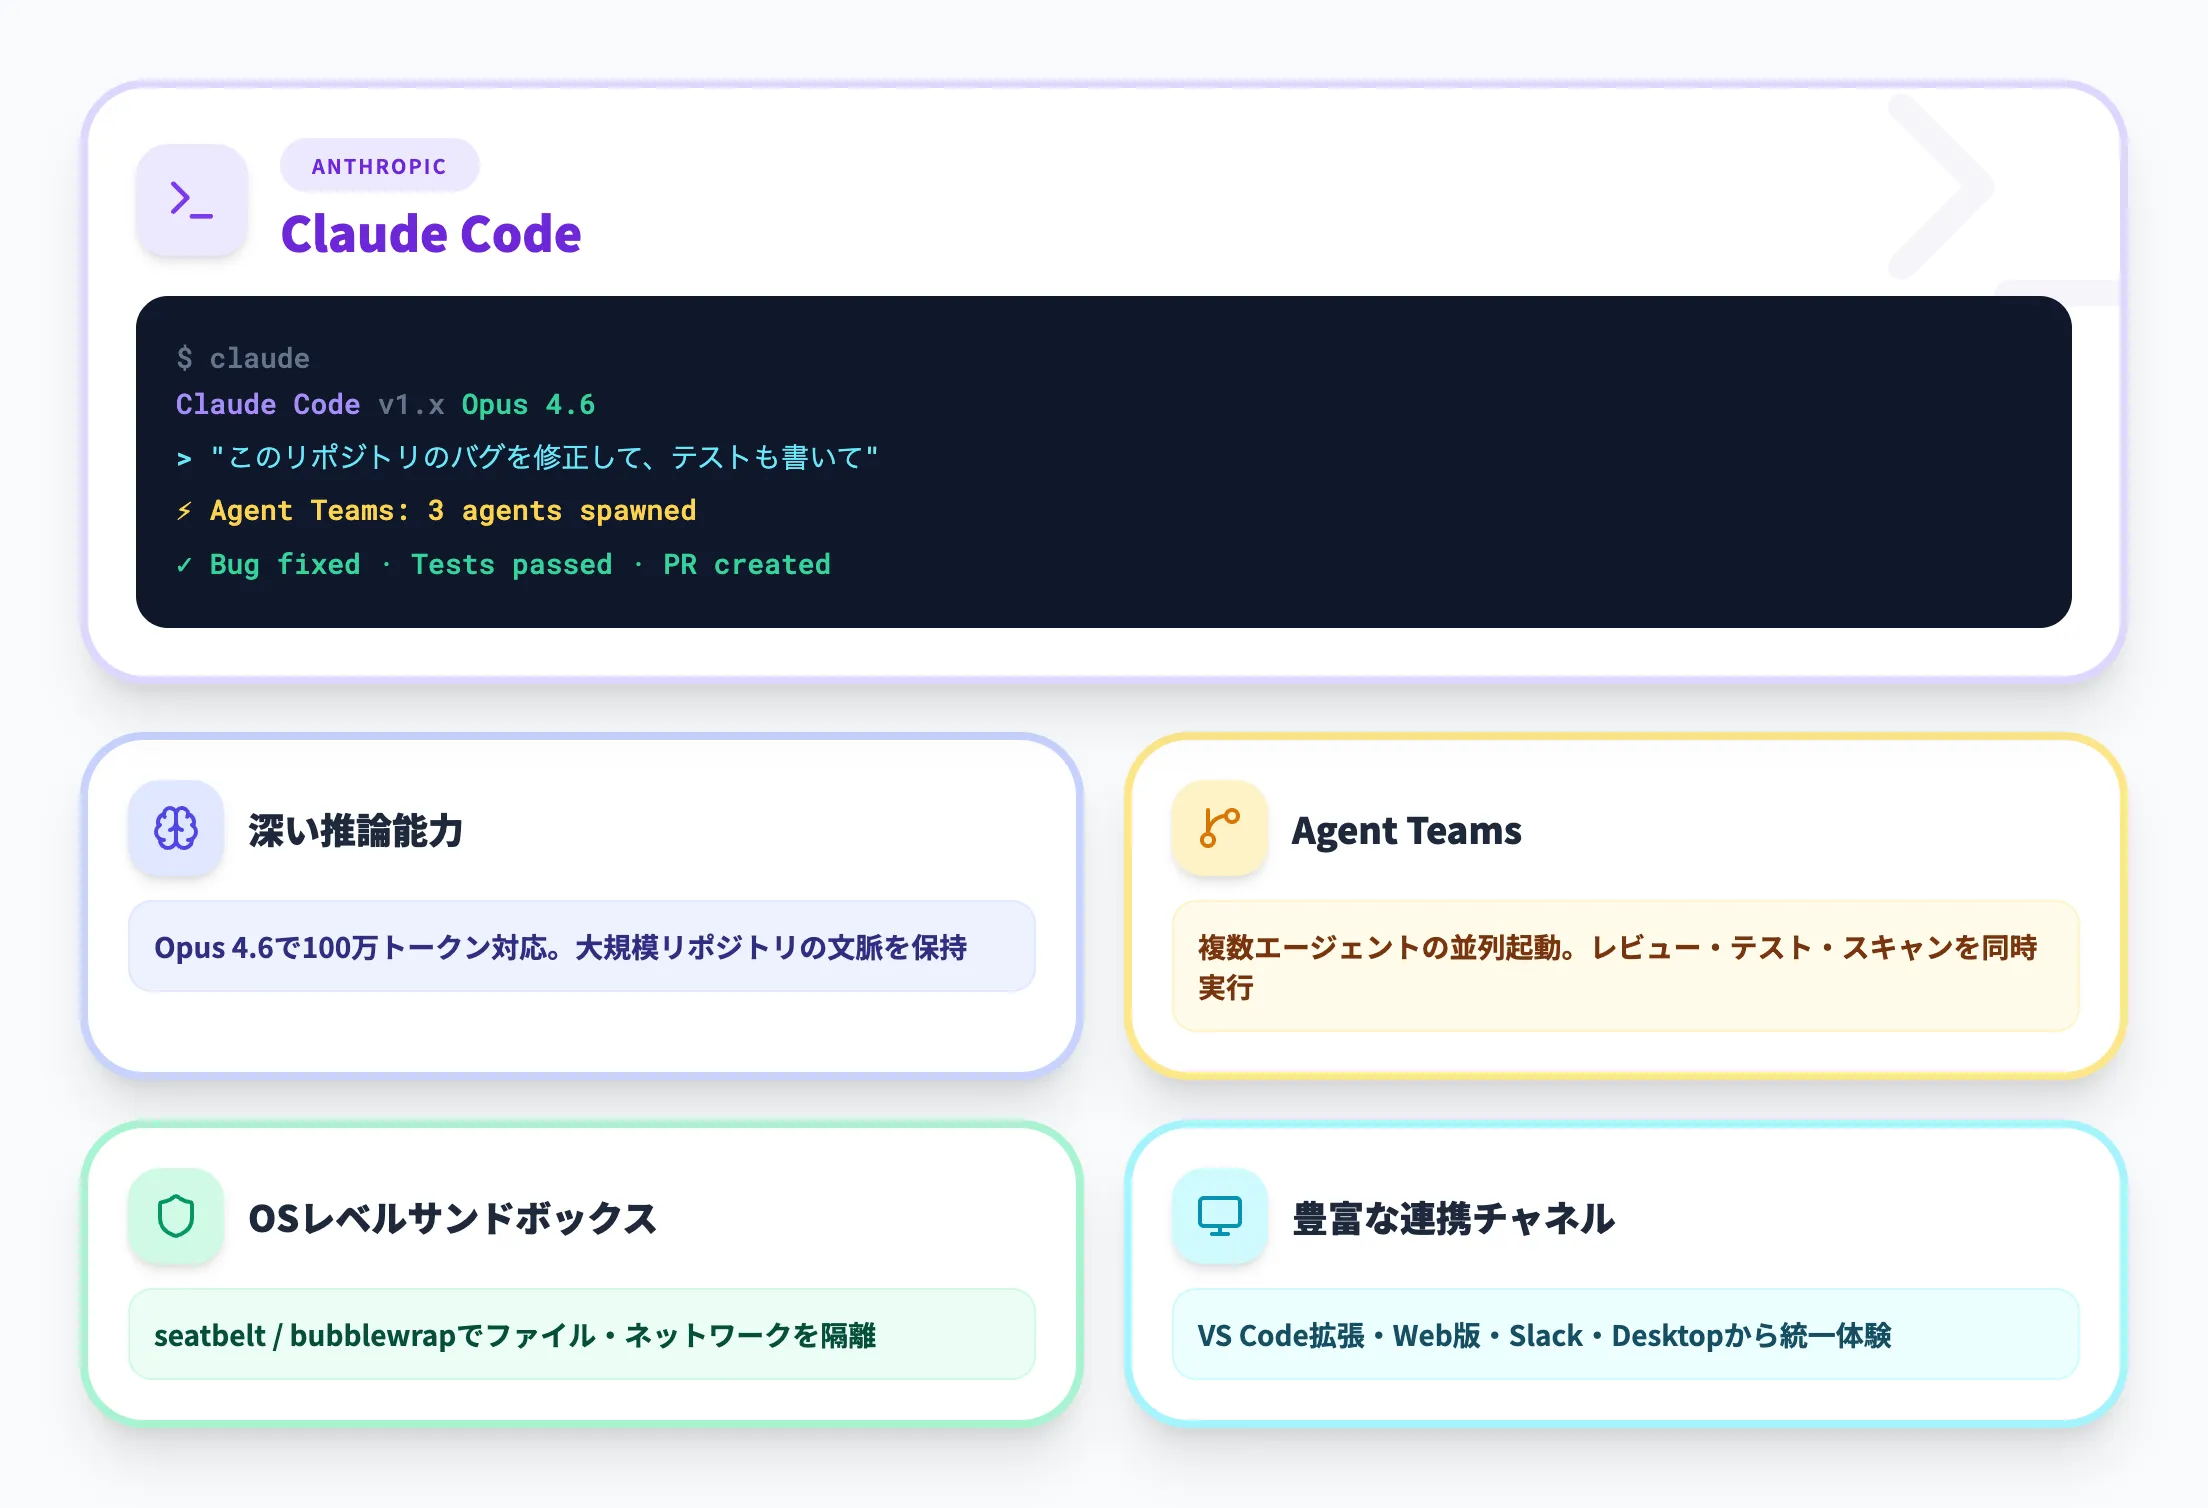The height and width of the screenshot is (1508, 2208).
Task: Click the Agent Teams heading
Action: 1406,831
